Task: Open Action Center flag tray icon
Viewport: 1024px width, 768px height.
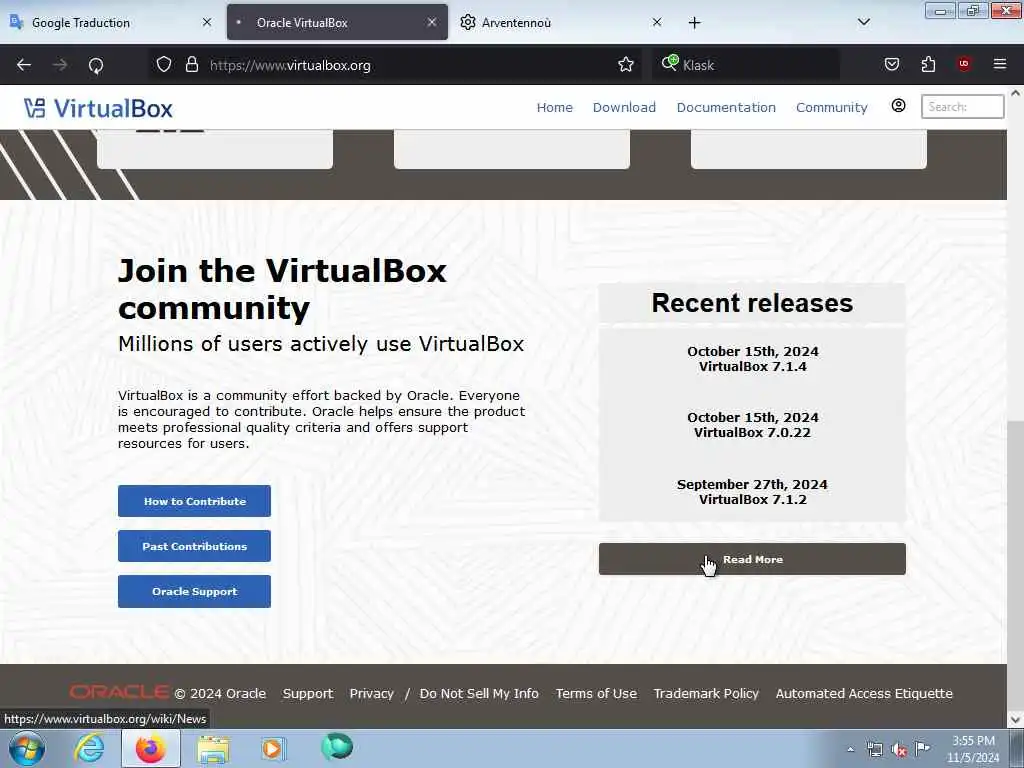Action: [x=922, y=749]
